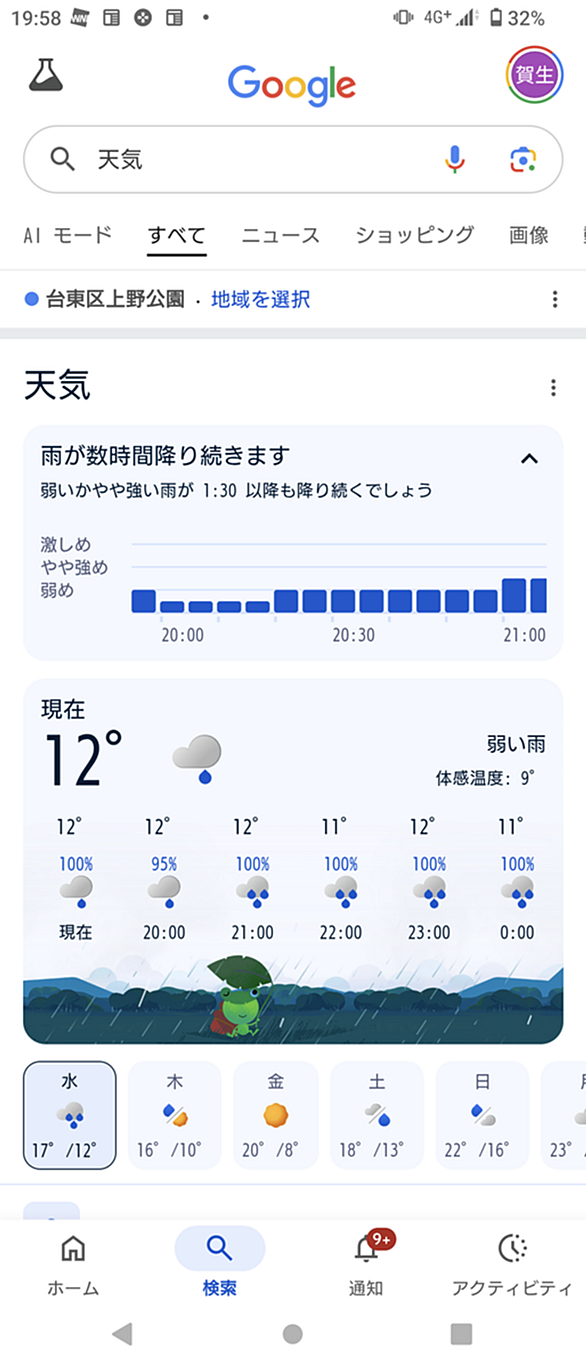586x1368 pixels.
Task: Open 通知 bell with 9+ badge
Action: point(366,1264)
